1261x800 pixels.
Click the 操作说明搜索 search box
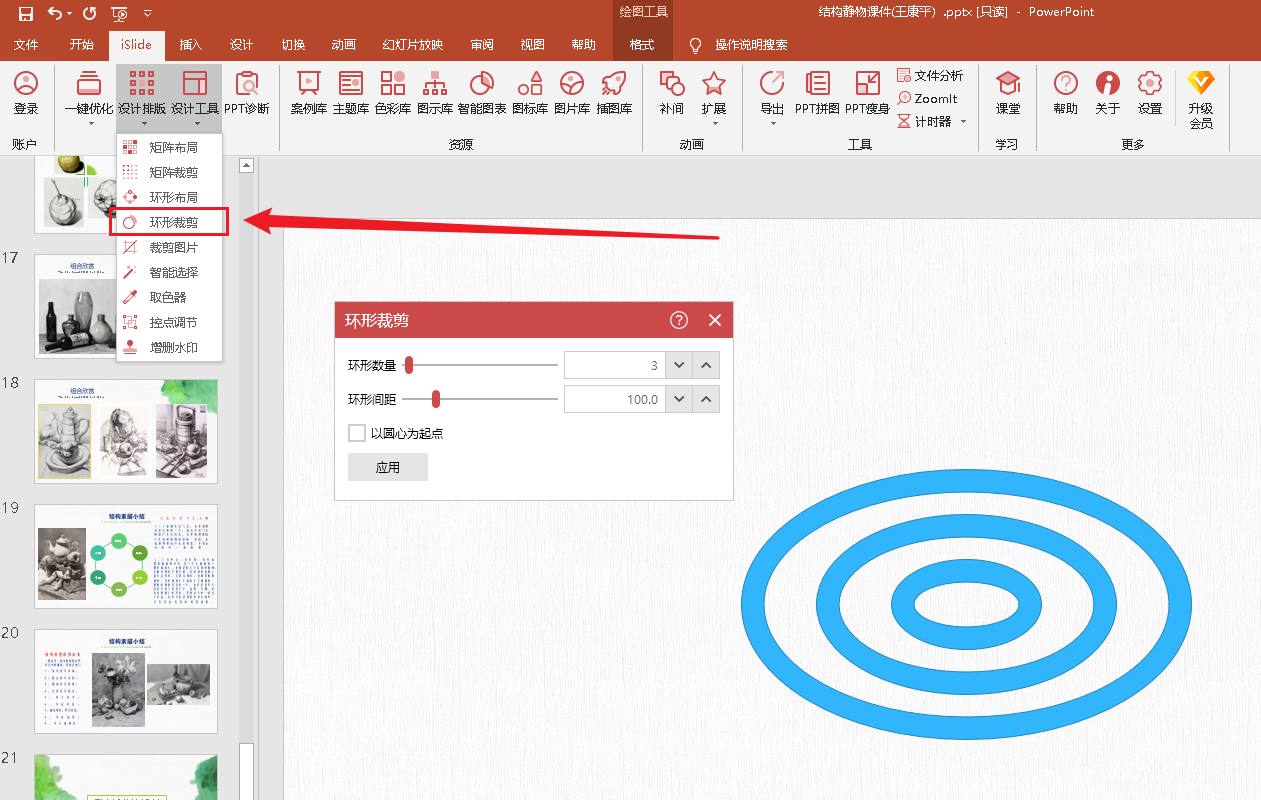point(751,45)
